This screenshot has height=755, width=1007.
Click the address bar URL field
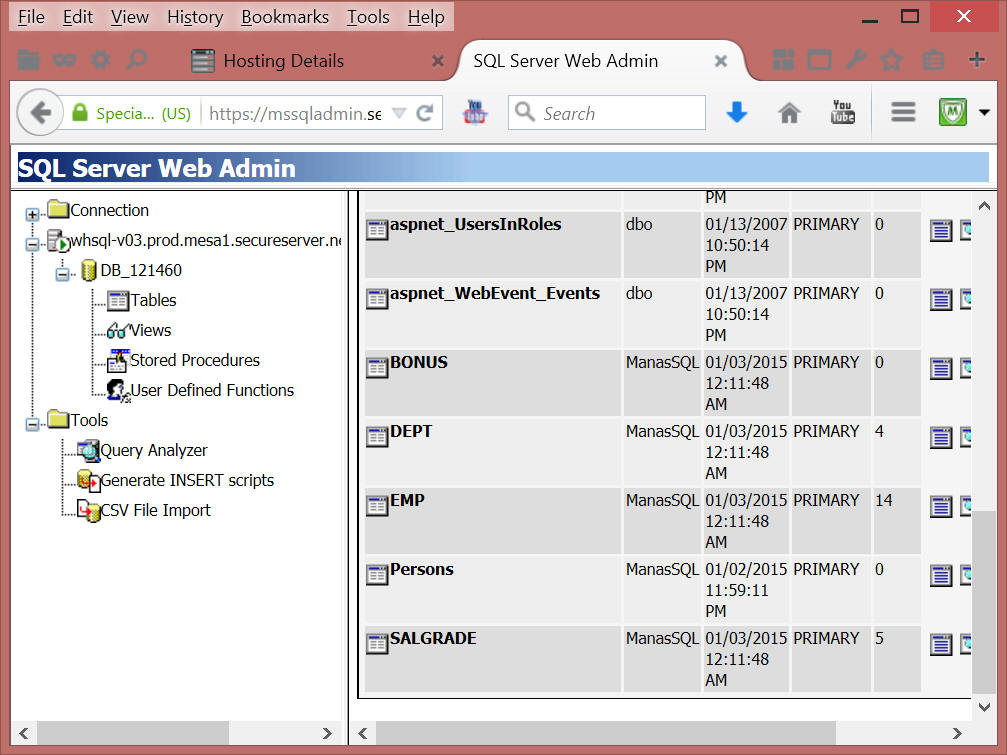[295, 114]
